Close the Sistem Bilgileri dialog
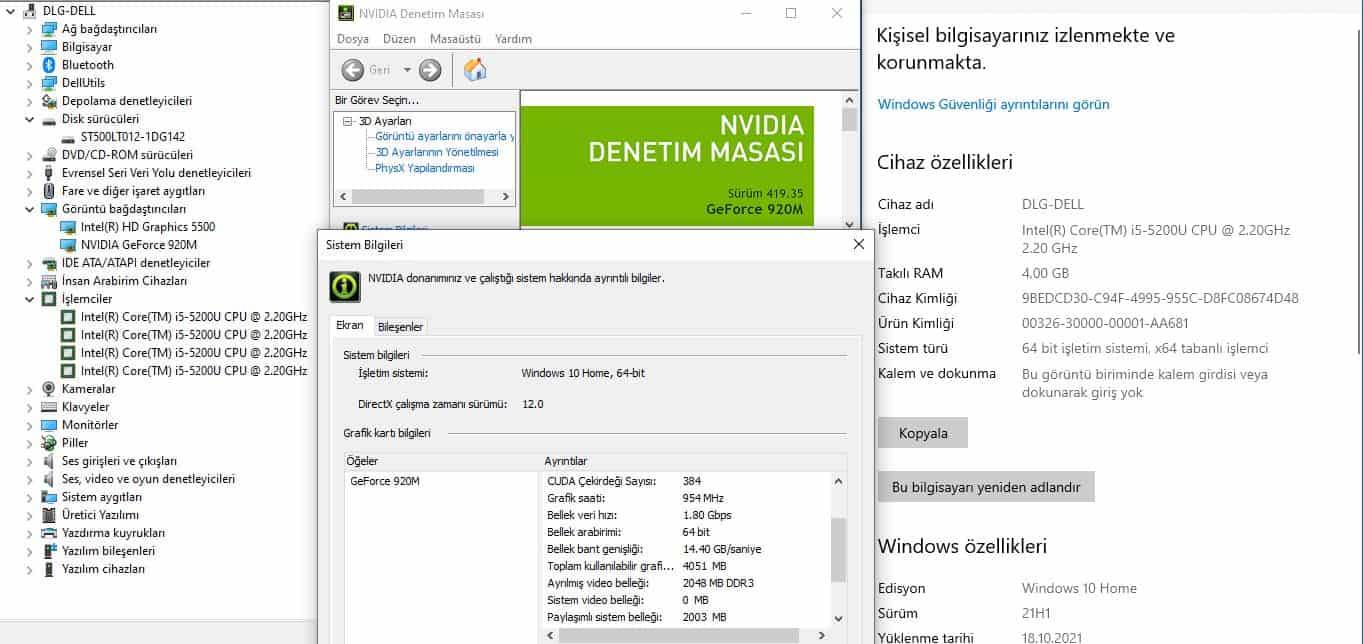 pyautogui.click(x=858, y=244)
